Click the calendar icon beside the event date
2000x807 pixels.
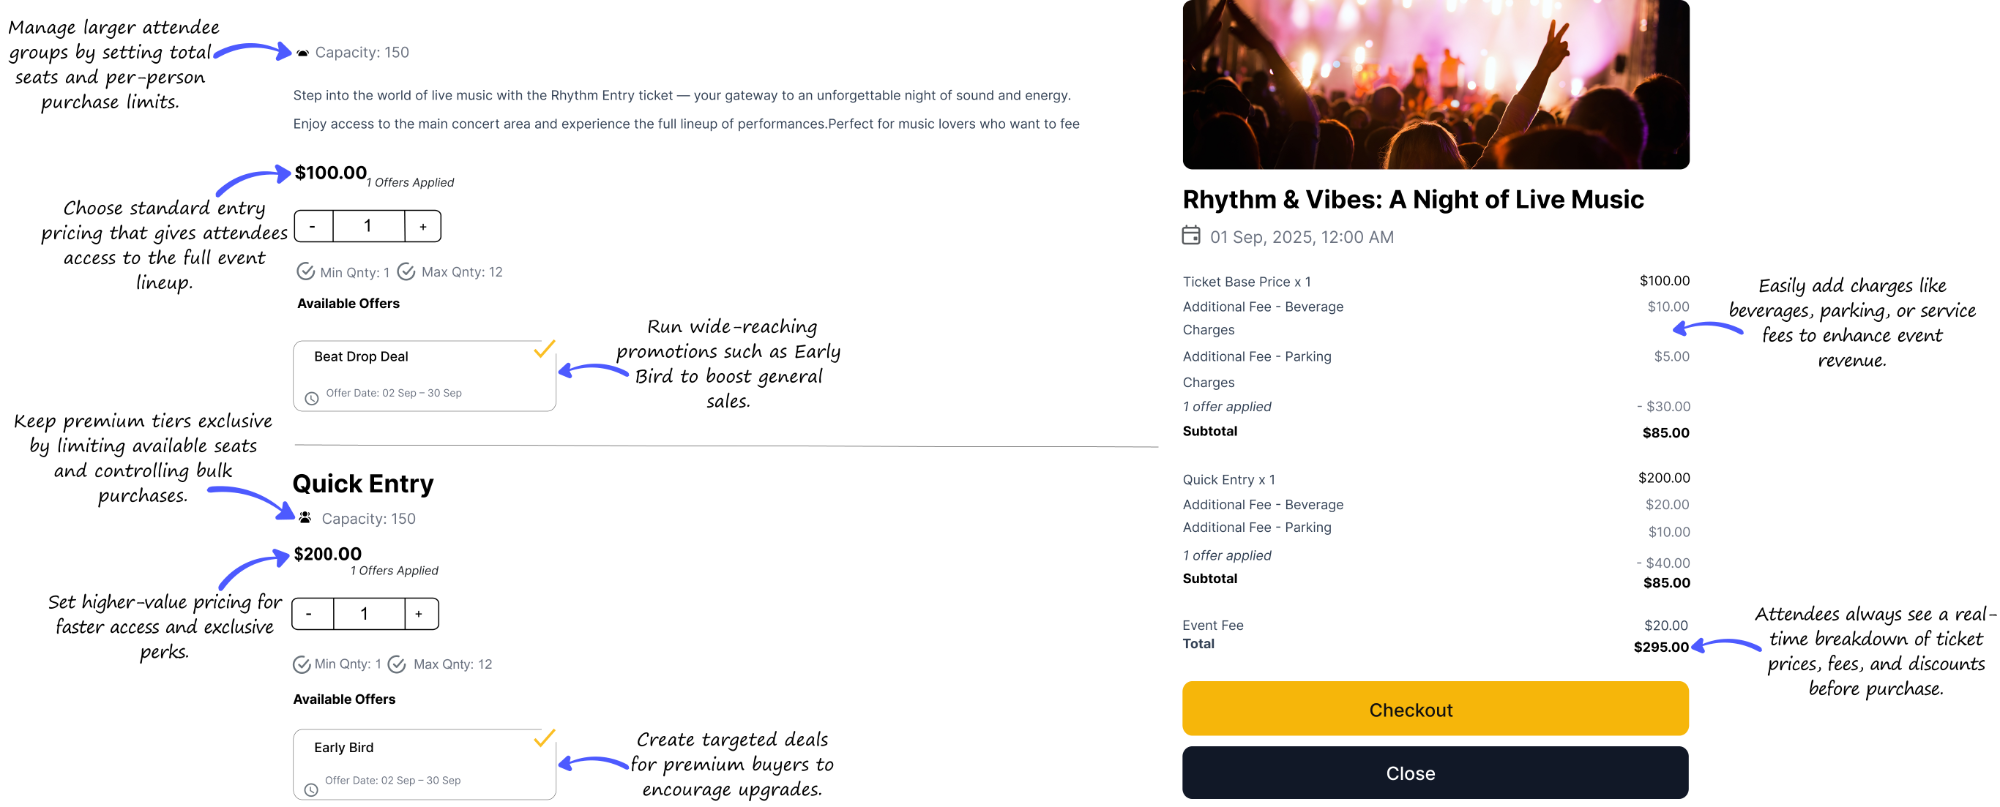[1191, 236]
